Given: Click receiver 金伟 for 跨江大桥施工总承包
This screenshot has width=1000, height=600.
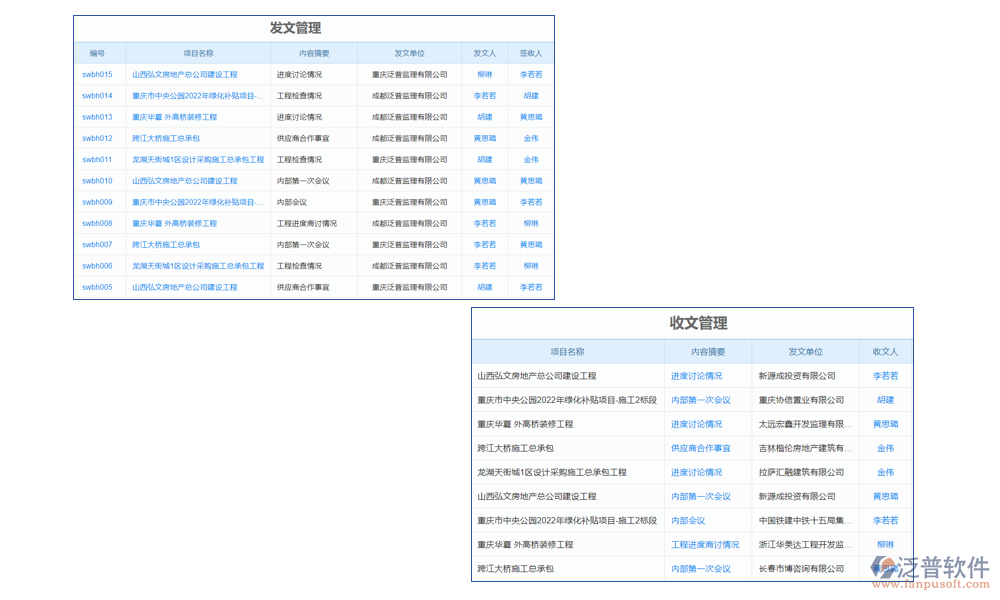Looking at the screenshot, I should tap(885, 448).
